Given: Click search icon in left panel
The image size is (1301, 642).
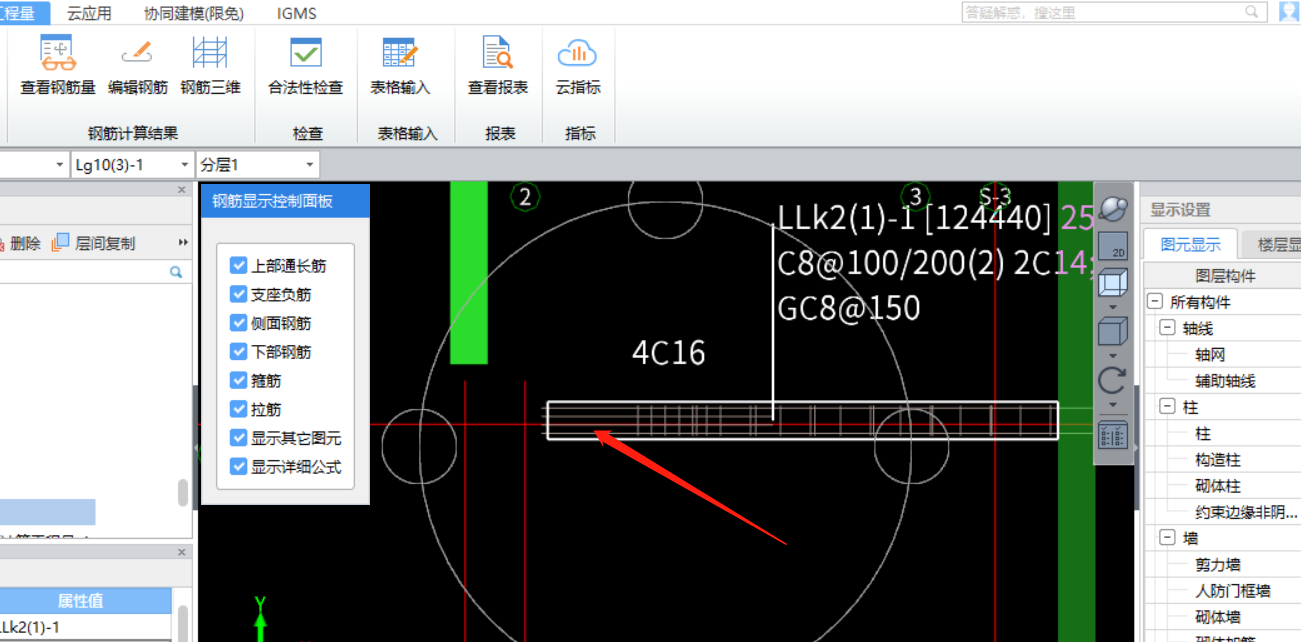Looking at the screenshot, I should coord(176,272).
